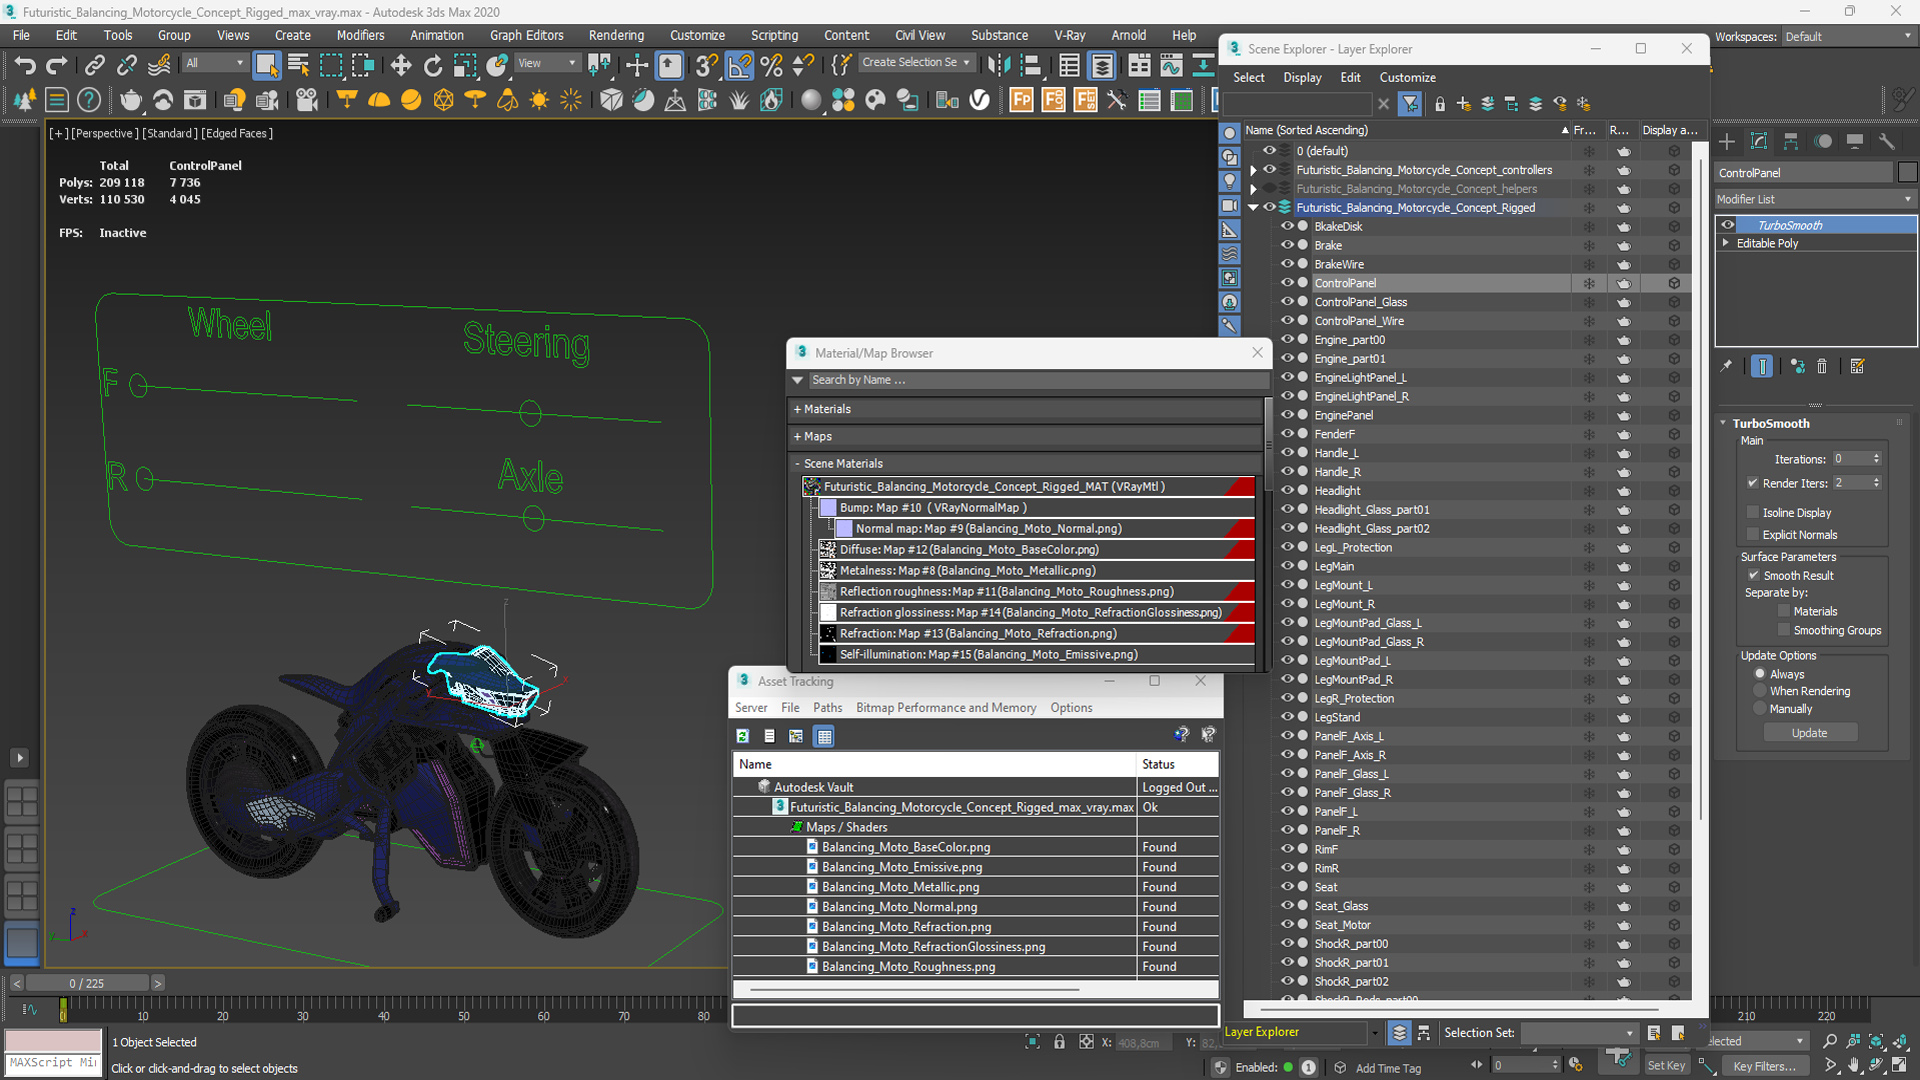Open the Create Selection Set dropdown
Image resolution: width=1920 pixels, height=1080 pixels.
click(x=916, y=62)
